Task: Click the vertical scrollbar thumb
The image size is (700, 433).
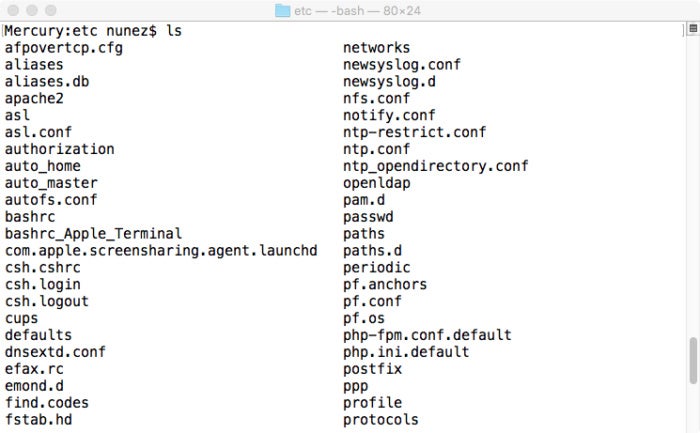Action: click(x=693, y=361)
